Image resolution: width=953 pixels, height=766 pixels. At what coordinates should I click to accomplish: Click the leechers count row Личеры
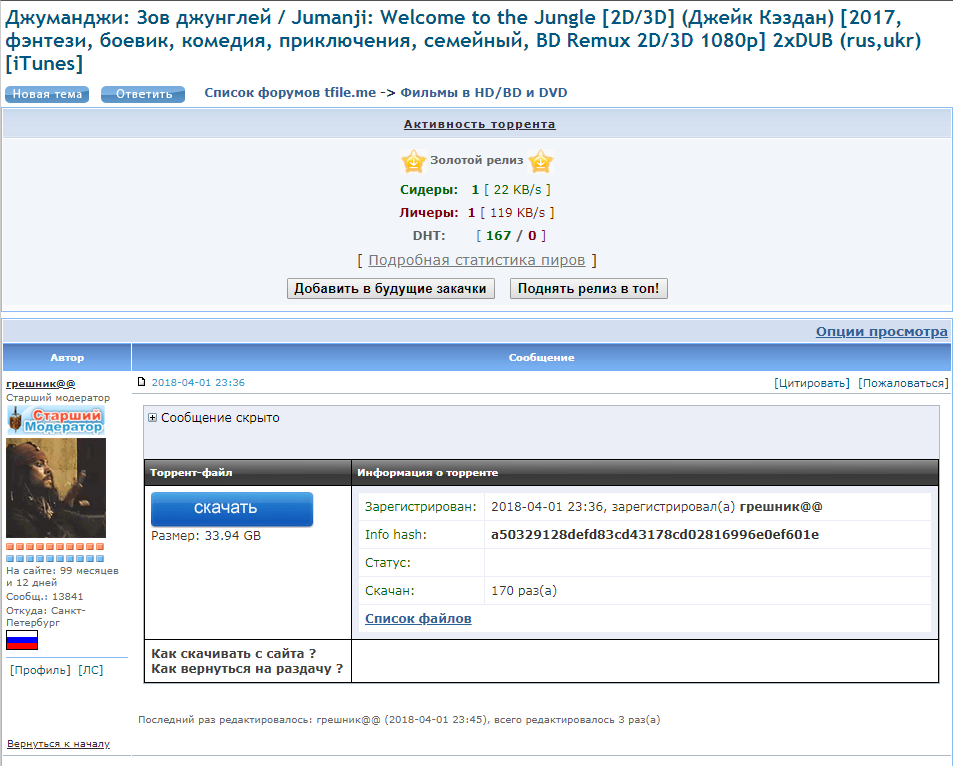[x=476, y=213]
